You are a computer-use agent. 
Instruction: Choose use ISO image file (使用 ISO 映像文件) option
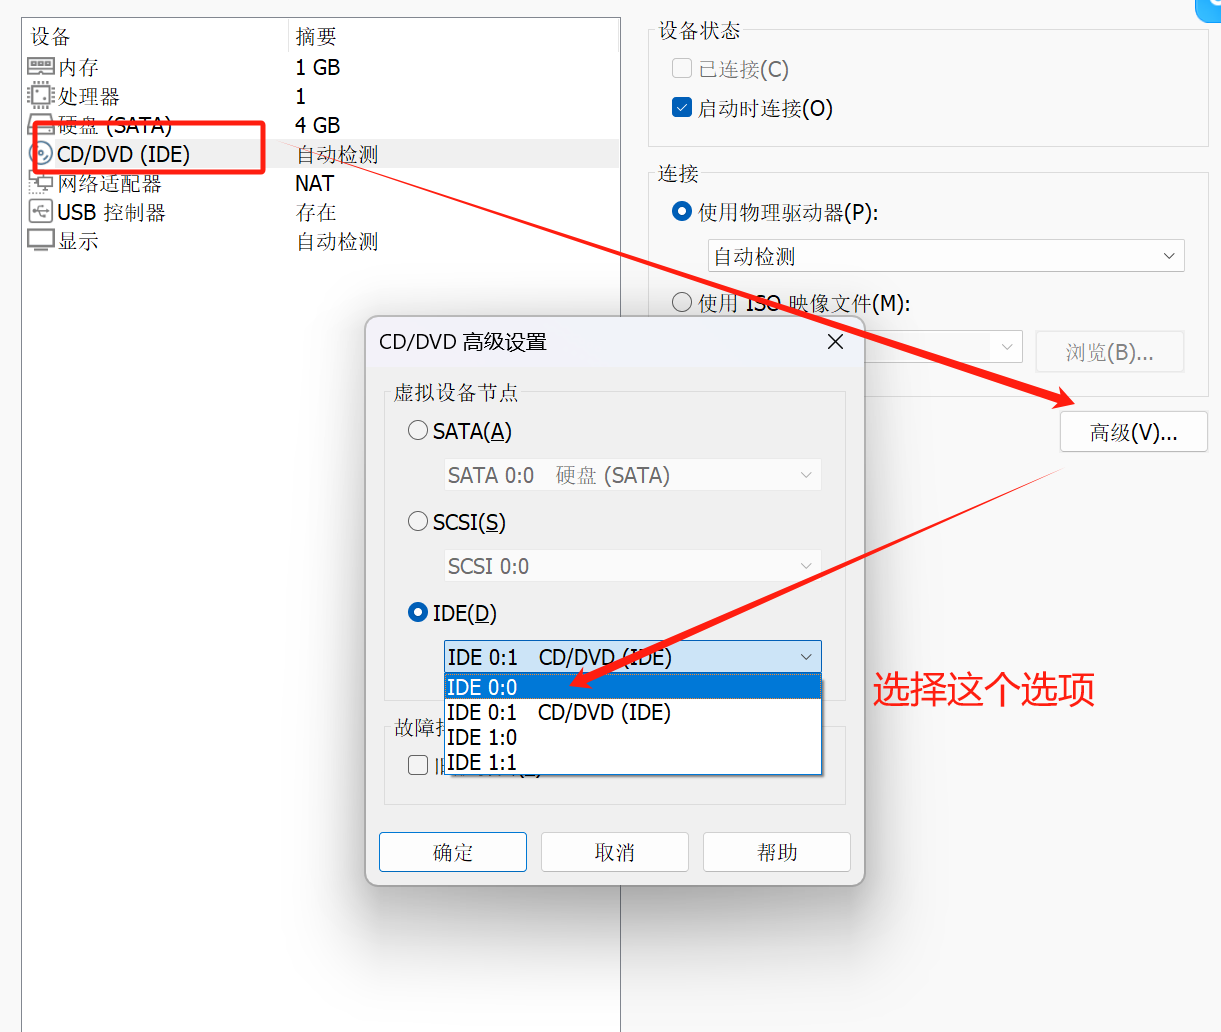pos(682,303)
